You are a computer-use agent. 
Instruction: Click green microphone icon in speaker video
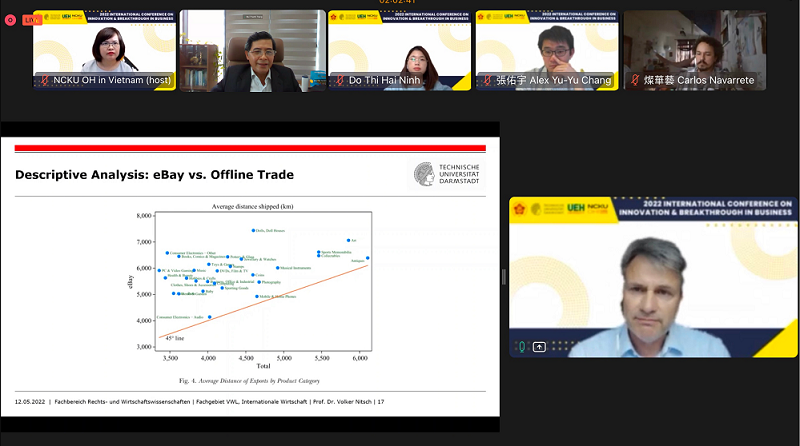[x=521, y=347]
